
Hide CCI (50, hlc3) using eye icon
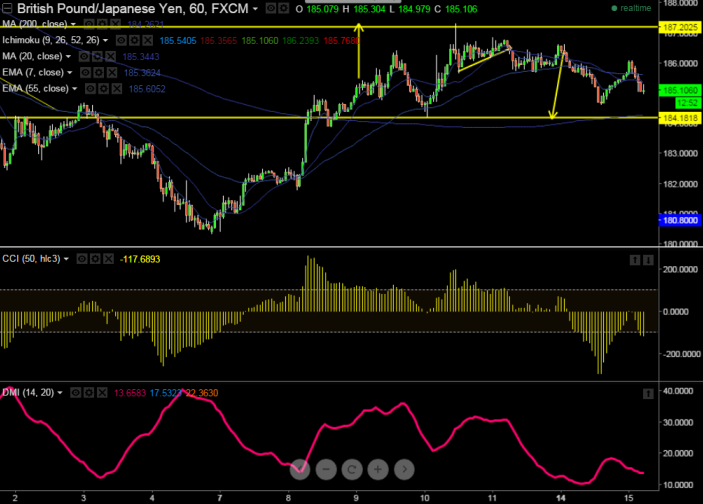(x=82, y=259)
